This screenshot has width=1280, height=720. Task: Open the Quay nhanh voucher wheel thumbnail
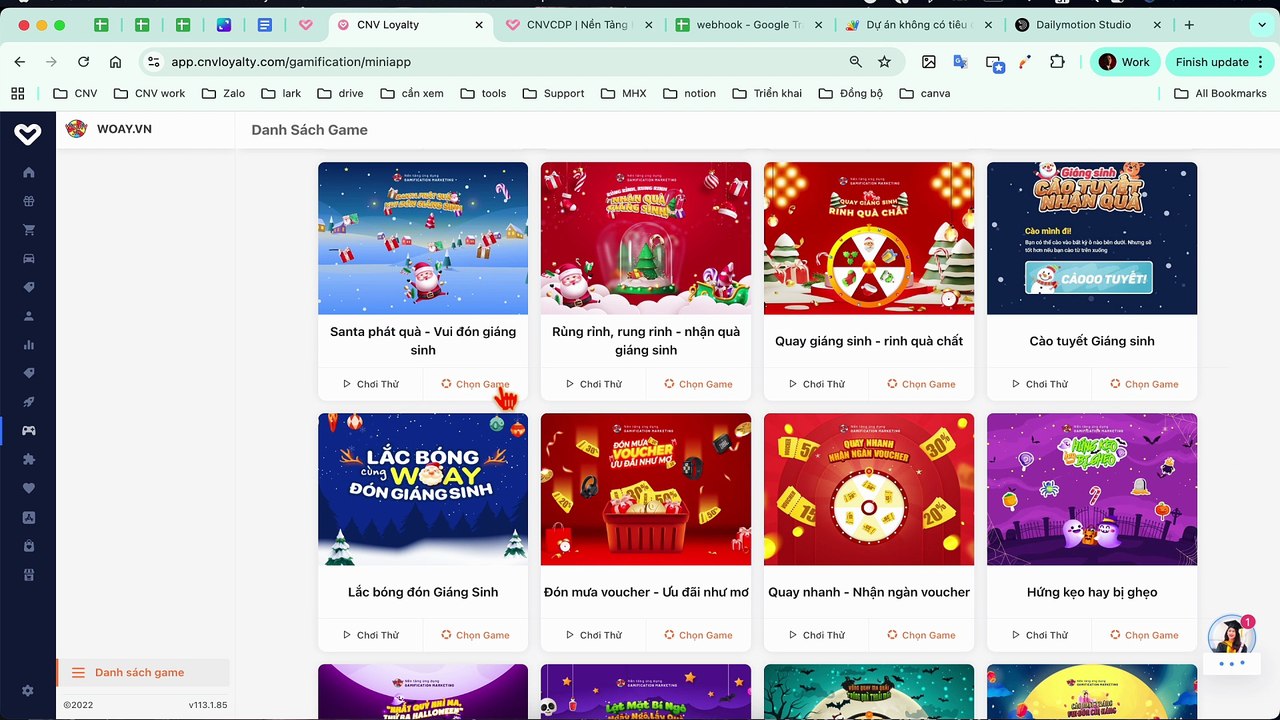tap(869, 489)
